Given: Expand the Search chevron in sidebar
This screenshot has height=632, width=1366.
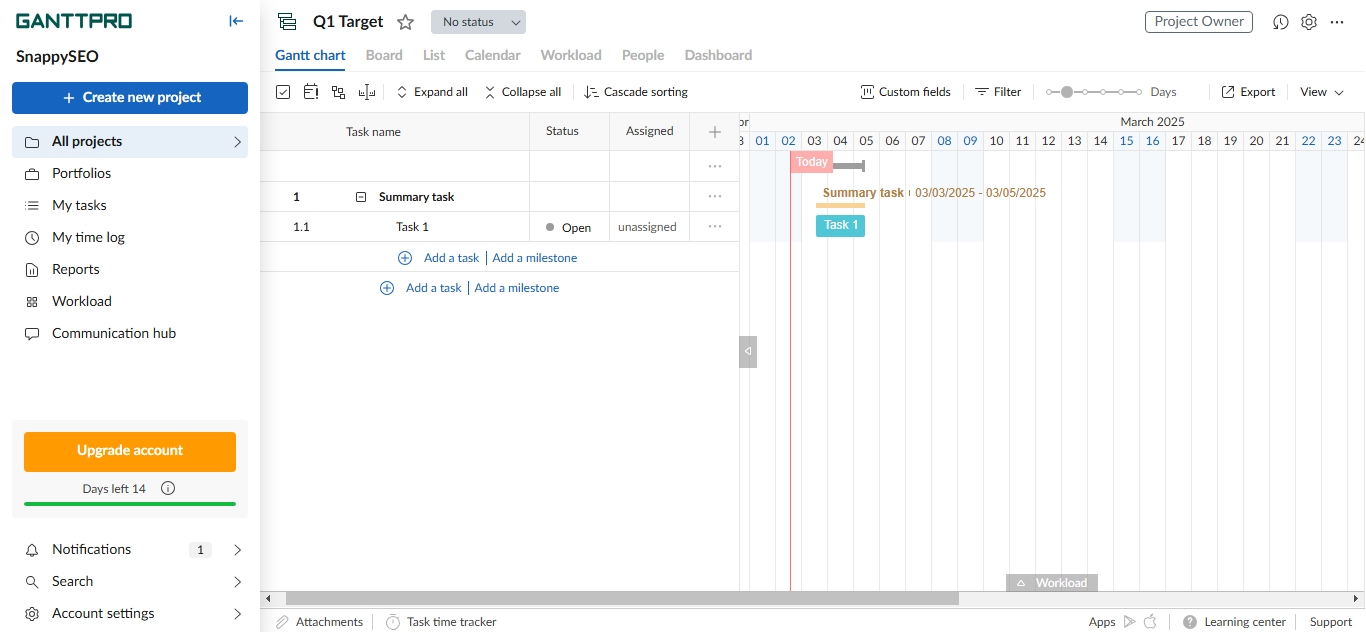Looking at the screenshot, I should (x=237, y=582).
